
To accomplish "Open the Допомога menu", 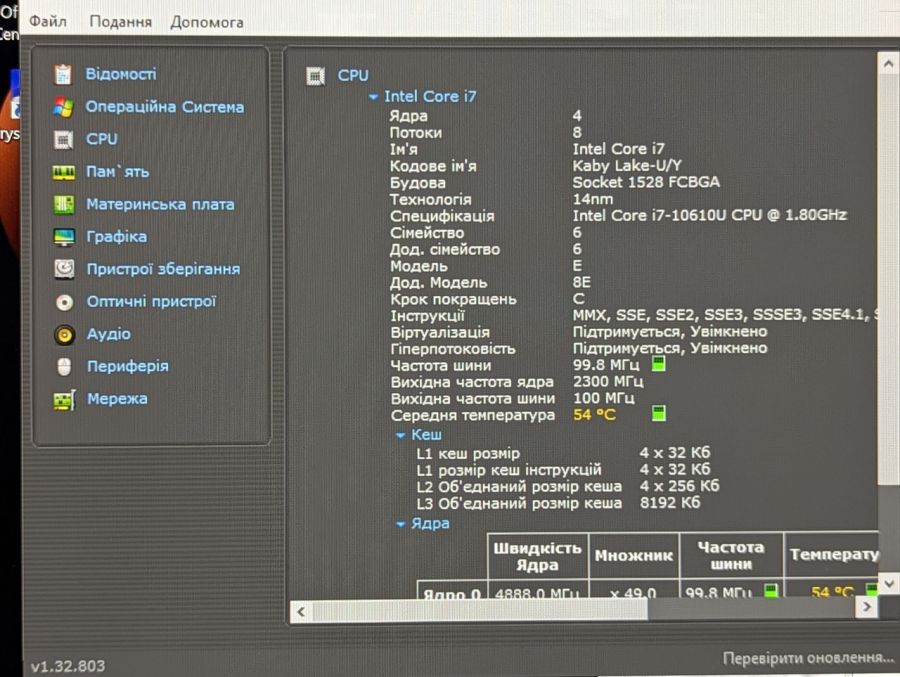I will pos(207,22).
